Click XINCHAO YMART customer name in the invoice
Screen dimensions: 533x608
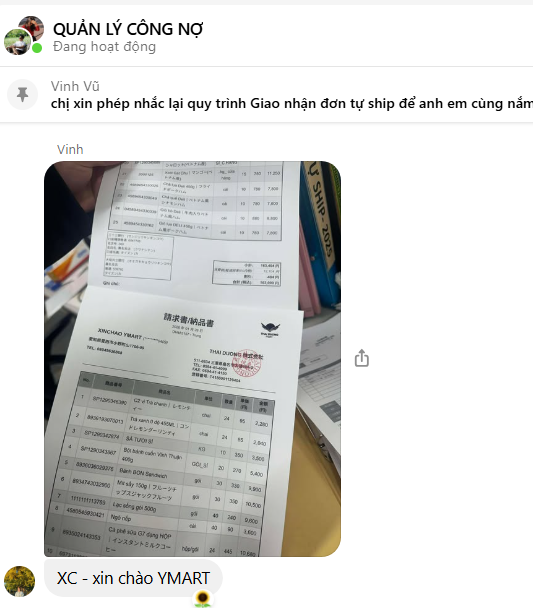(120, 333)
